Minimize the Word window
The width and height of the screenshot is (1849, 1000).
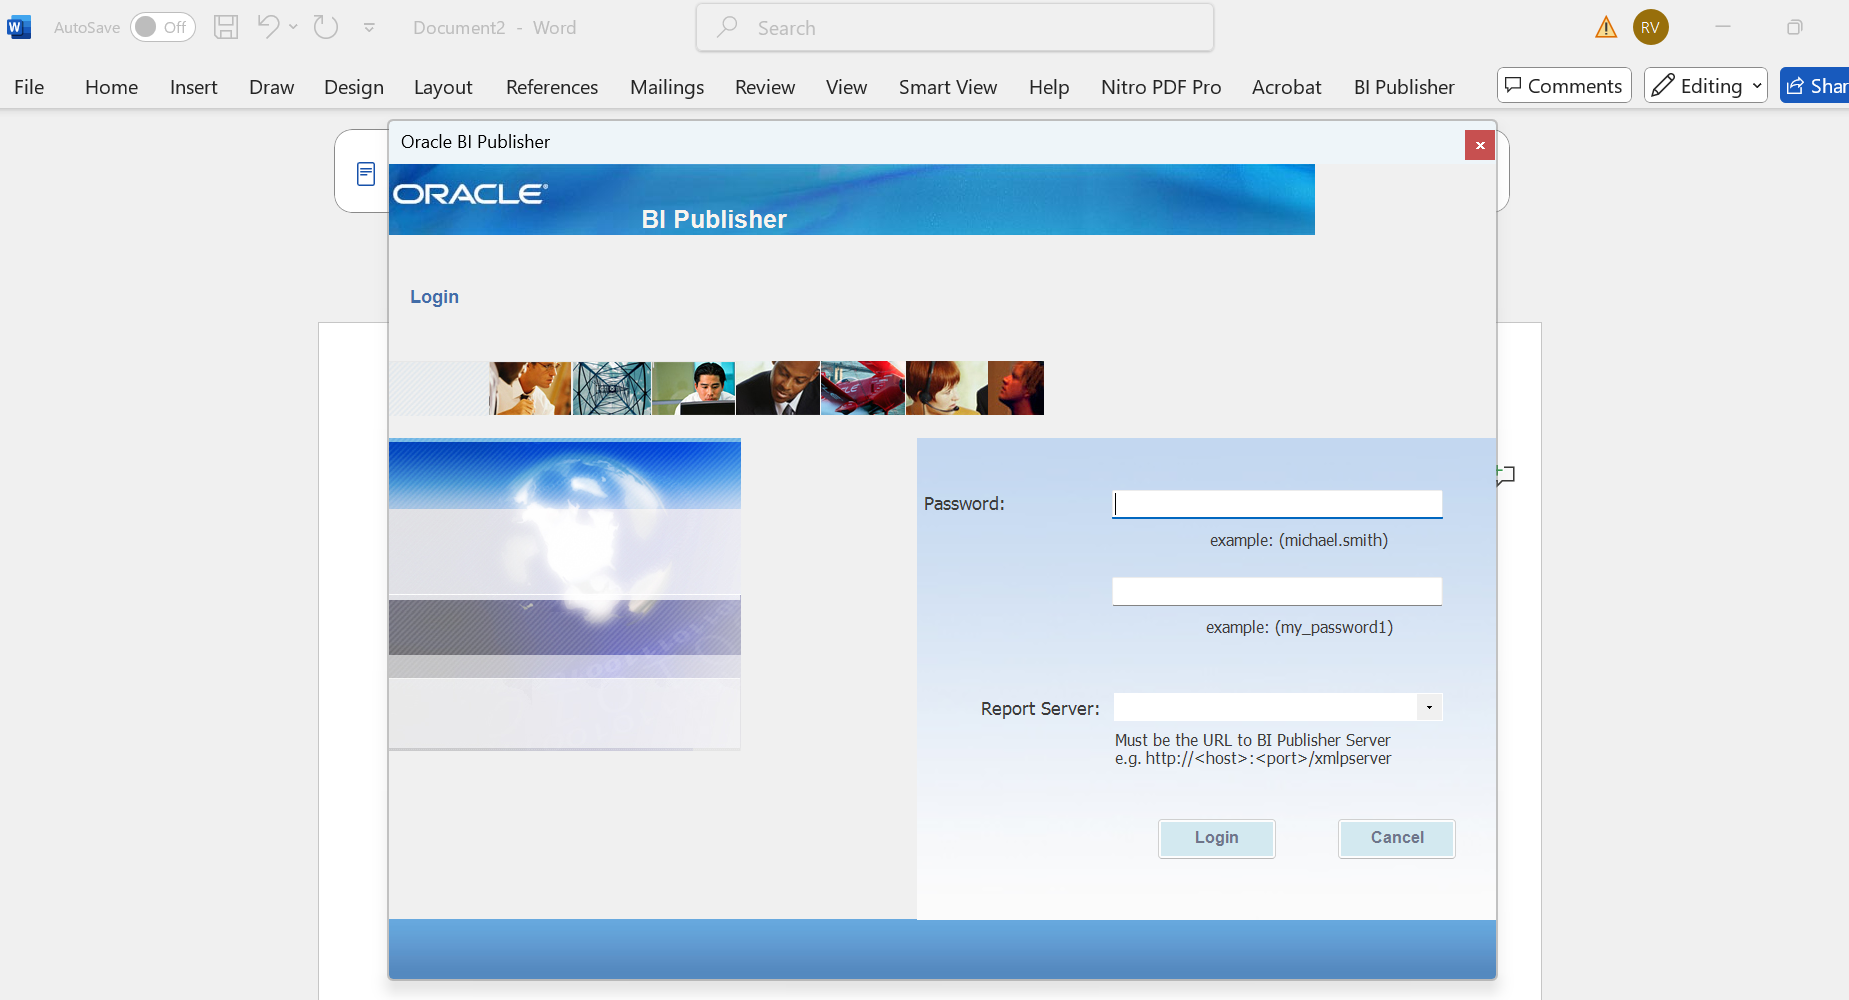(1723, 27)
